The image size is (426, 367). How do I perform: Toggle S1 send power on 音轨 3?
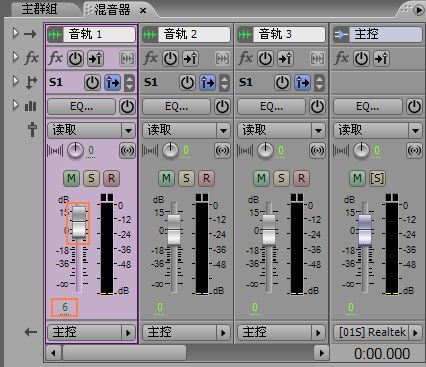282,82
